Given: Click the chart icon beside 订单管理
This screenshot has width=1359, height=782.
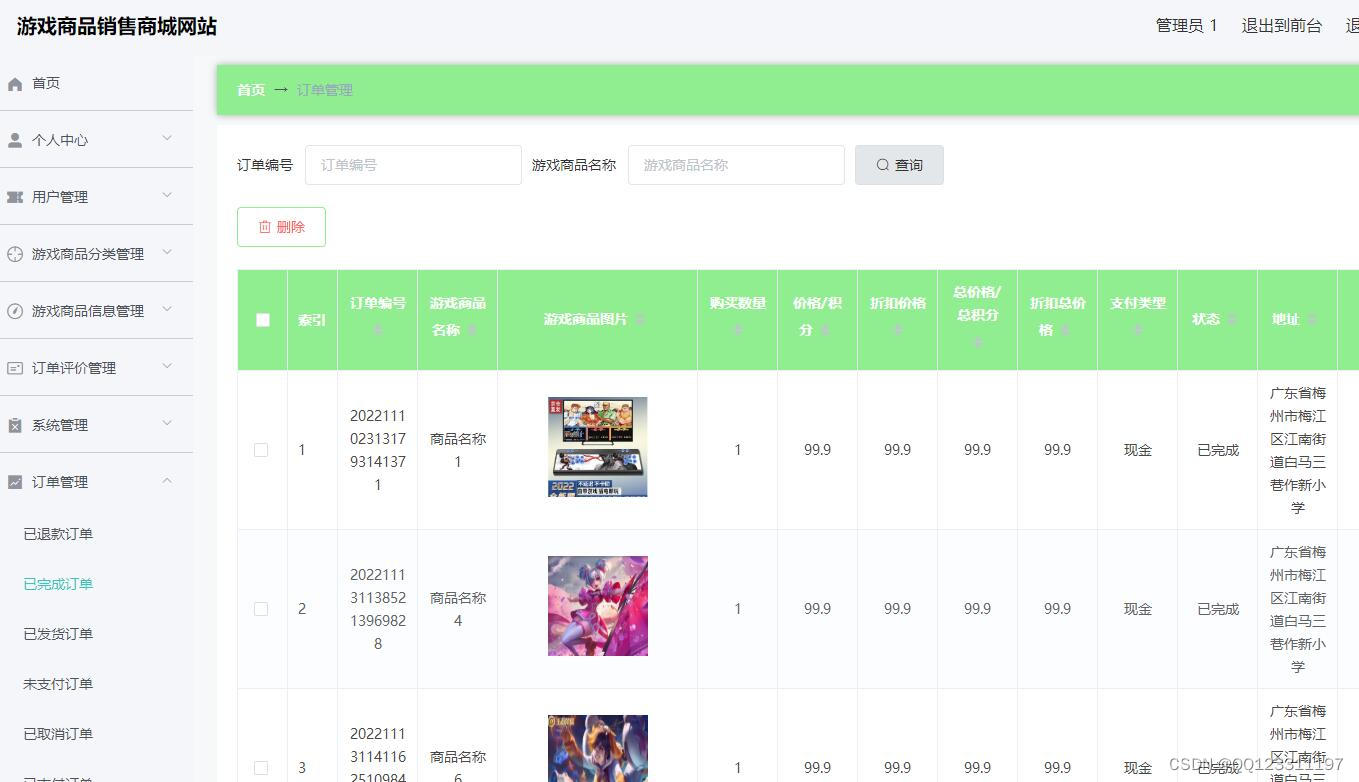Looking at the screenshot, I should [x=15, y=483].
